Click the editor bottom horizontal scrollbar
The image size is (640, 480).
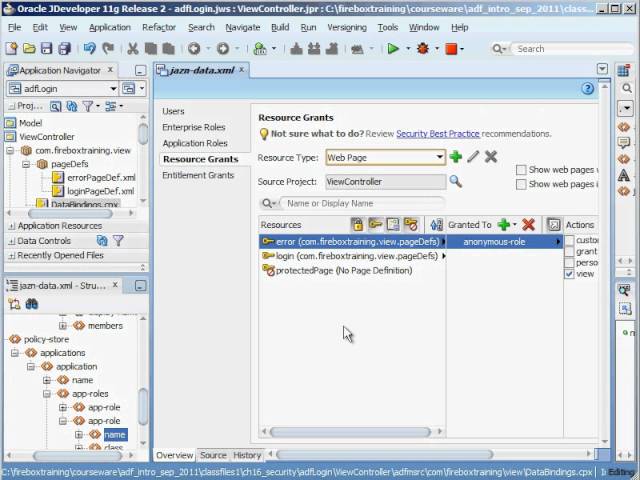384,454
